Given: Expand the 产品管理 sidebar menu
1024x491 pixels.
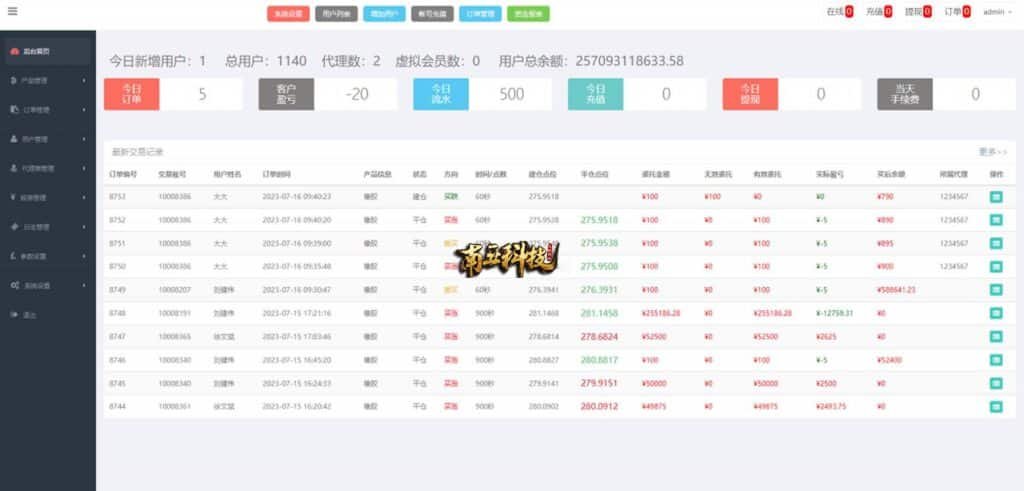Looking at the screenshot, I should click(x=47, y=80).
